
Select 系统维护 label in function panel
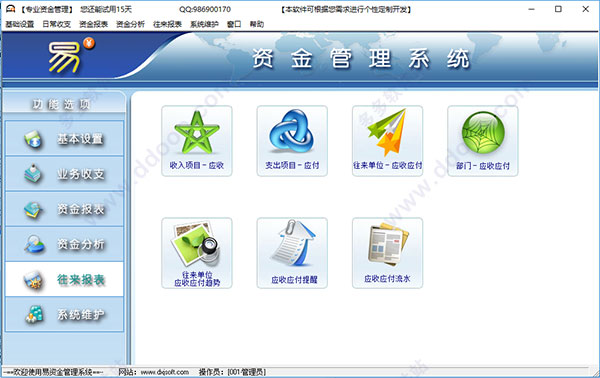(80, 314)
